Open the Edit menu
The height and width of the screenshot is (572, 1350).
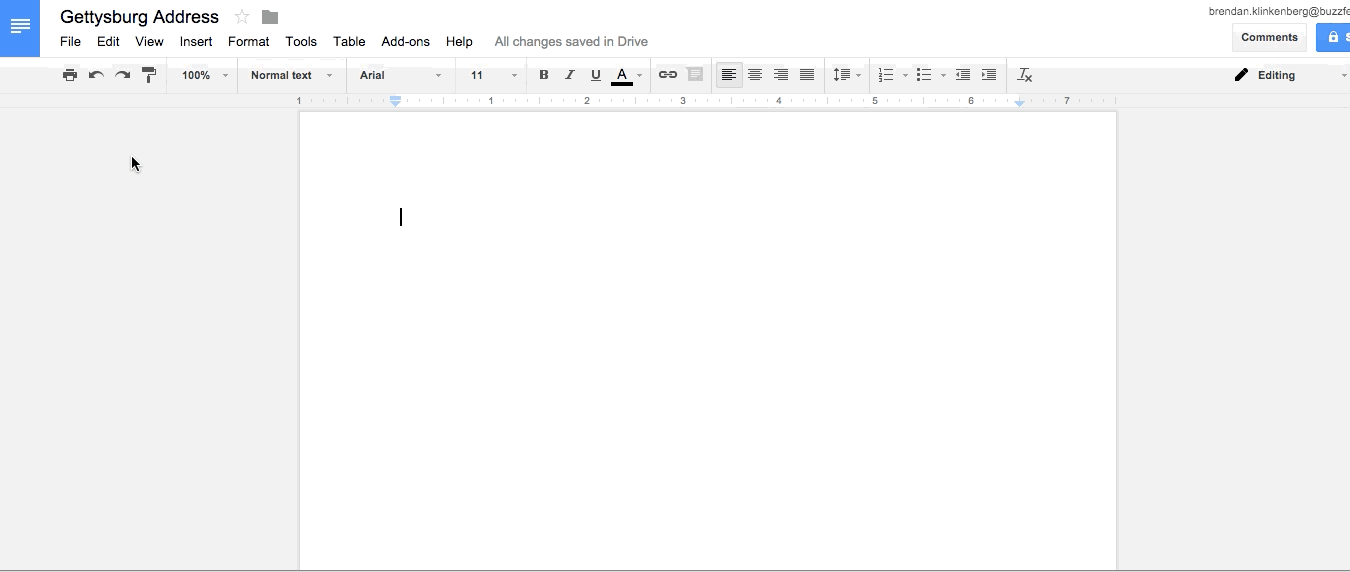[108, 42]
